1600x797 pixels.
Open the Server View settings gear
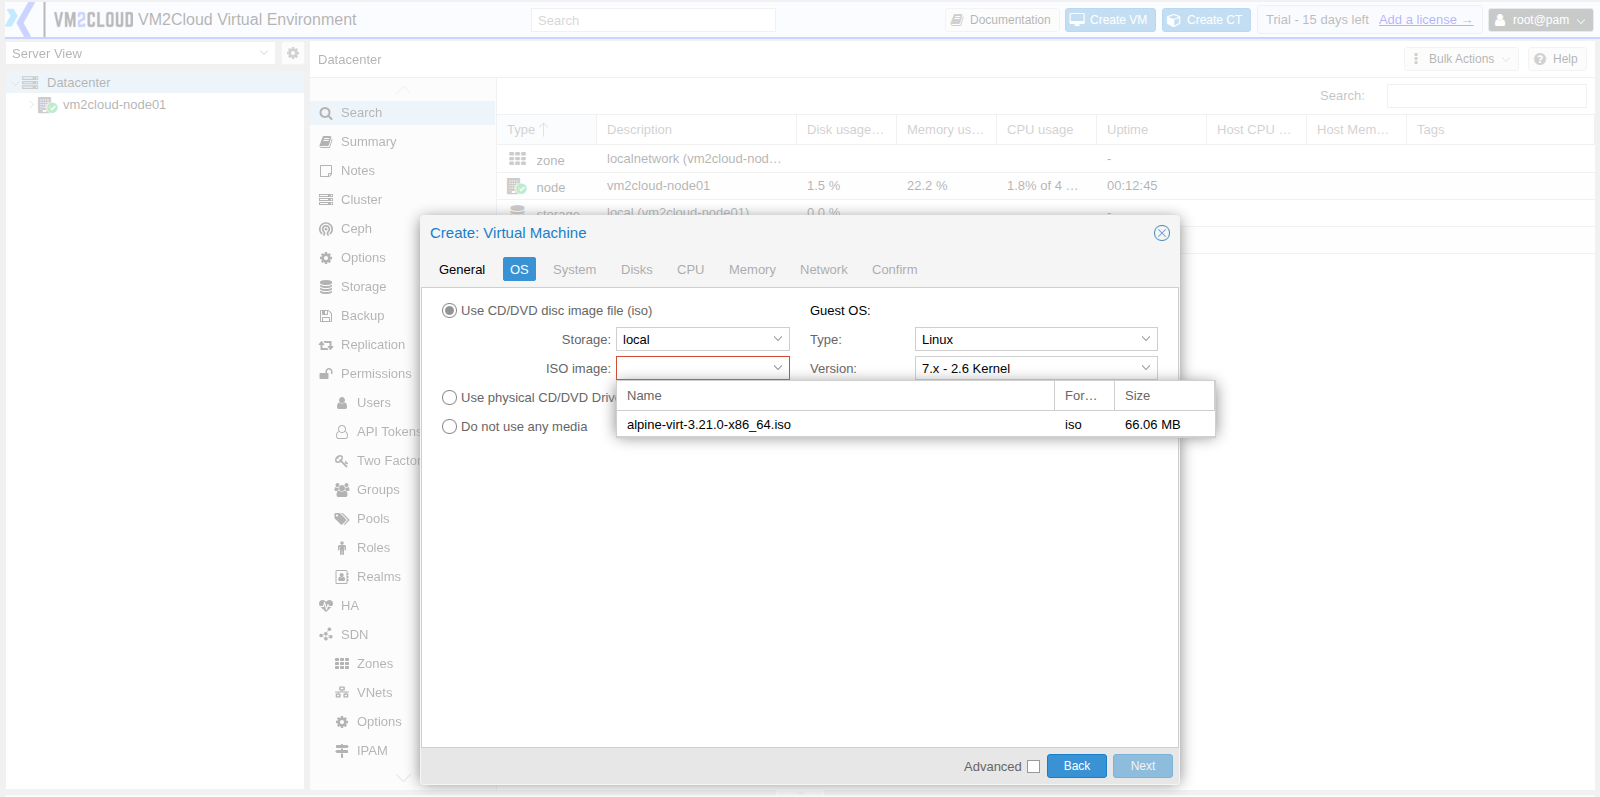tap(293, 53)
